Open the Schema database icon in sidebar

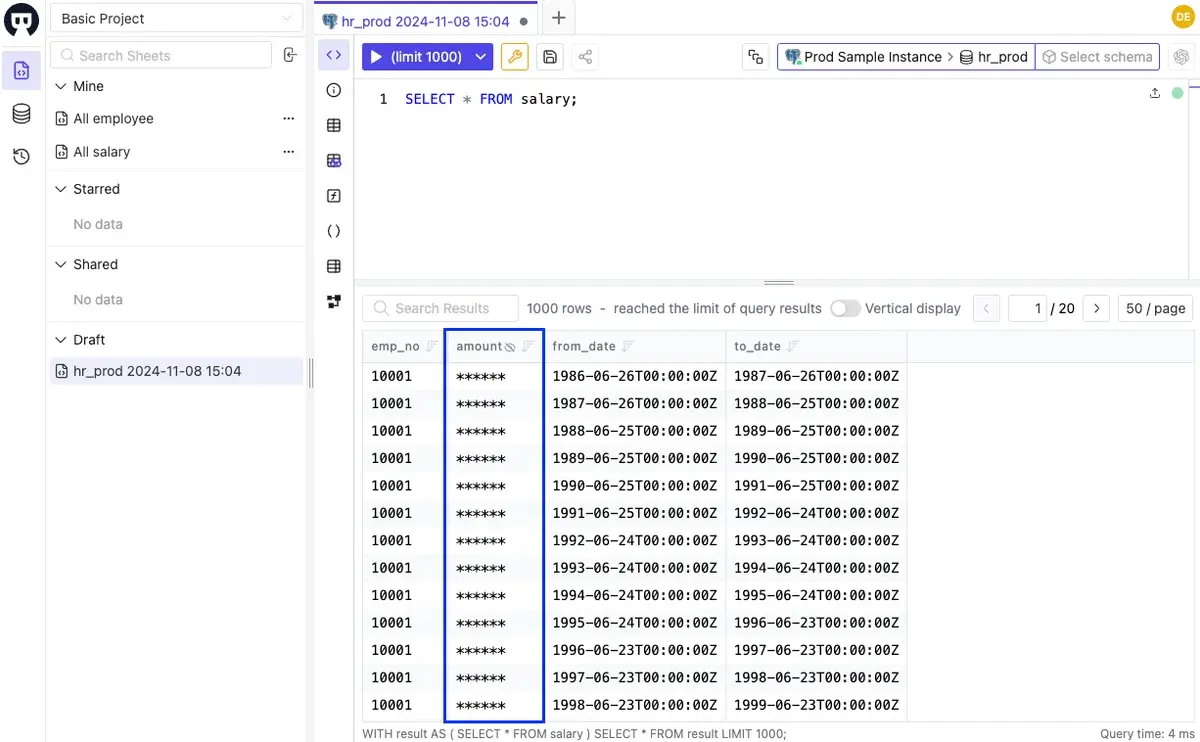(x=21, y=114)
